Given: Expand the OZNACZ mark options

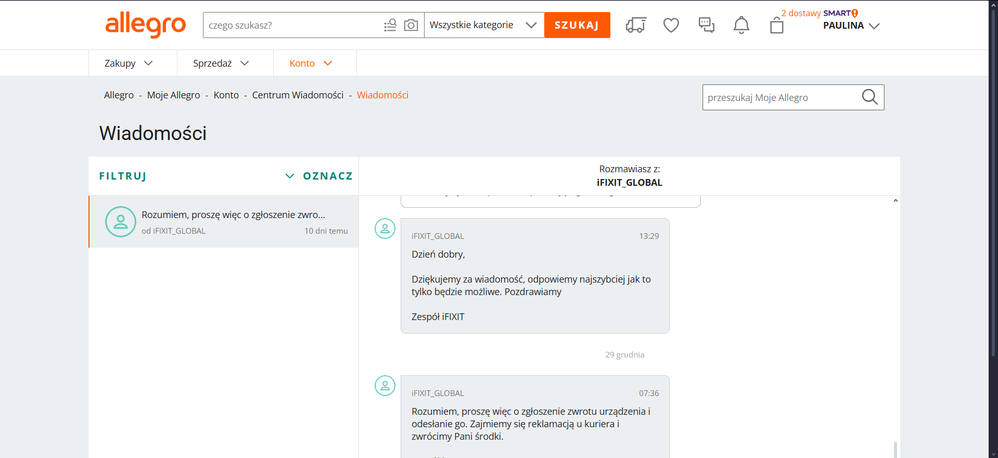Looking at the screenshot, I should pyautogui.click(x=319, y=176).
